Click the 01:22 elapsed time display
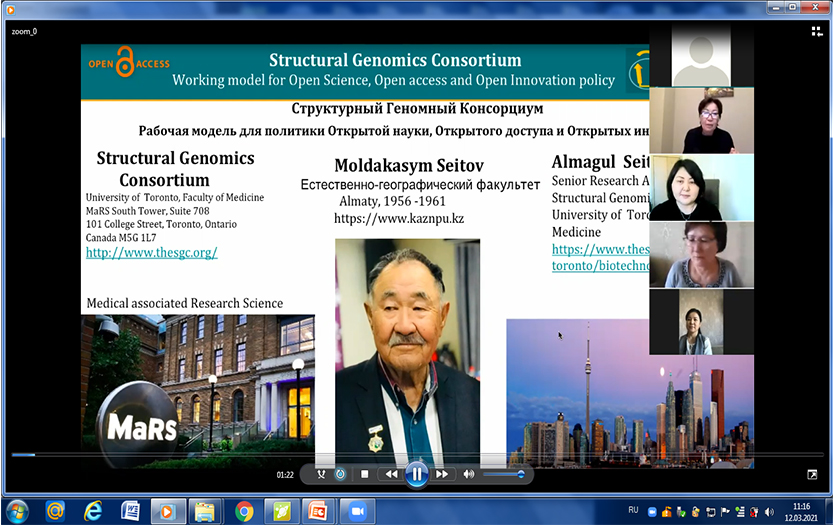Screen dimensions: 833x525 [x=285, y=475]
